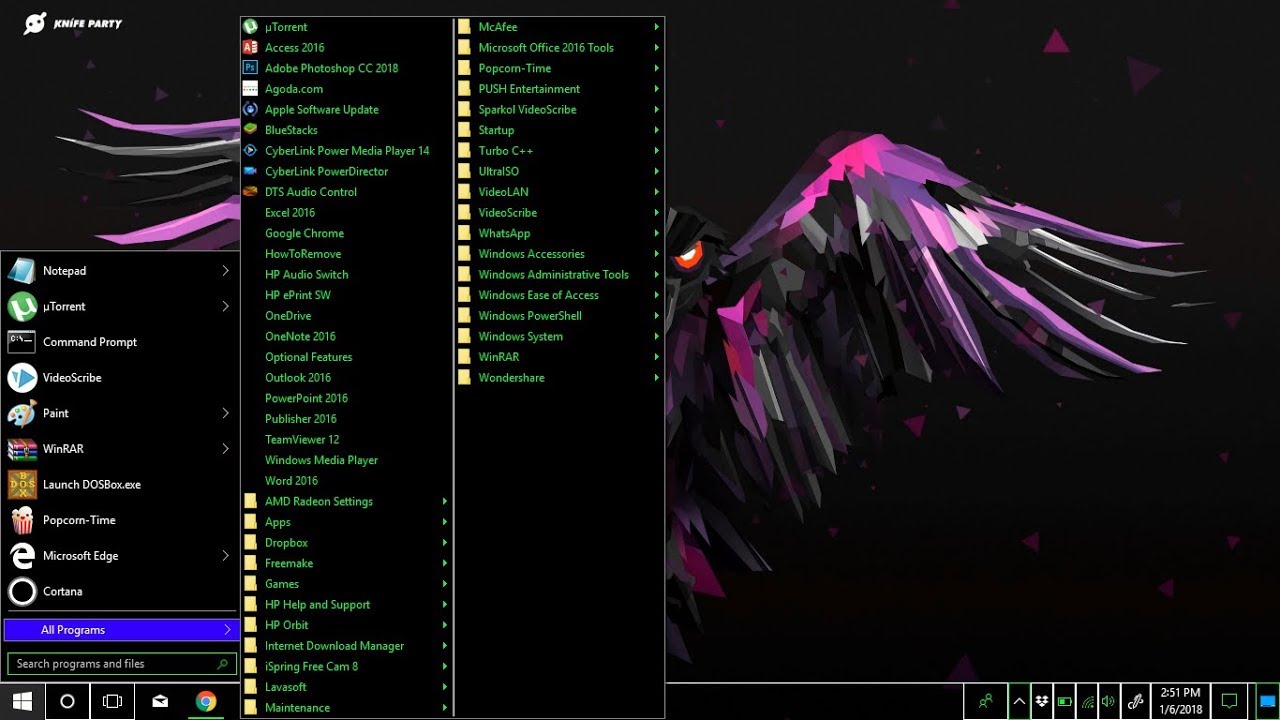
Task: Show hidden tray icons
Action: 1019,701
